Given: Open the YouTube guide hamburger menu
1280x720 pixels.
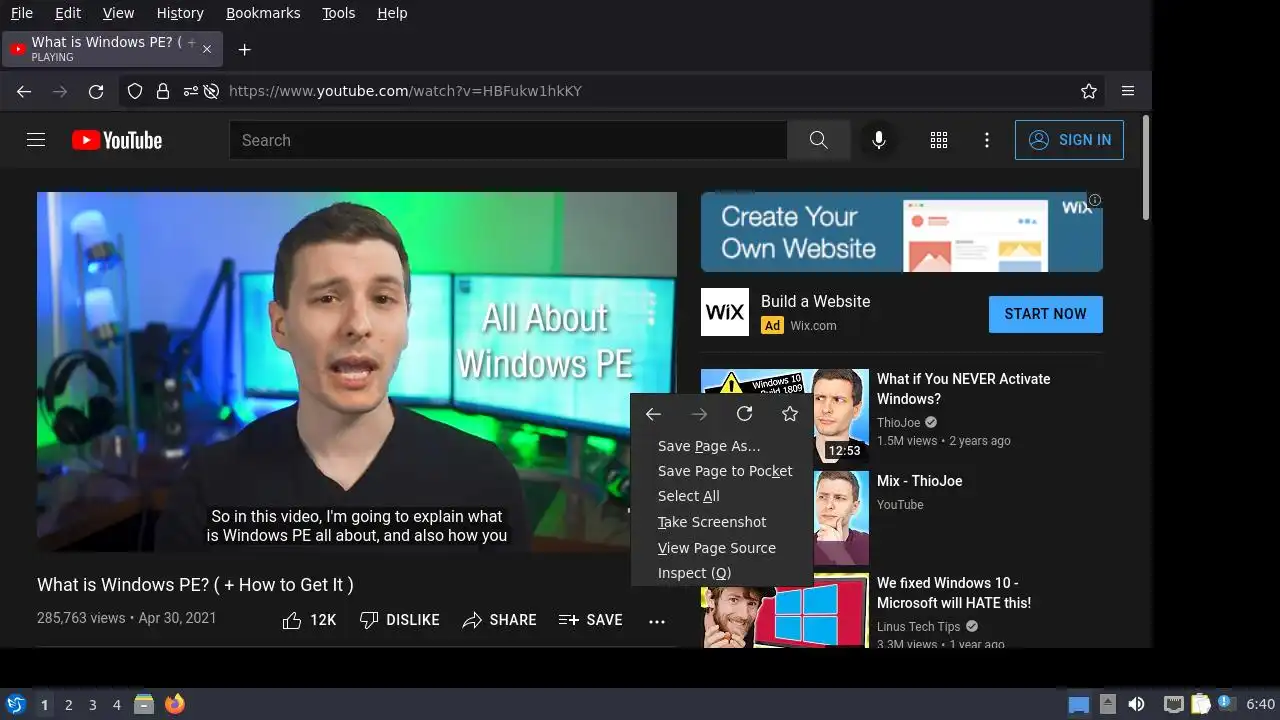Looking at the screenshot, I should click(x=36, y=140).
